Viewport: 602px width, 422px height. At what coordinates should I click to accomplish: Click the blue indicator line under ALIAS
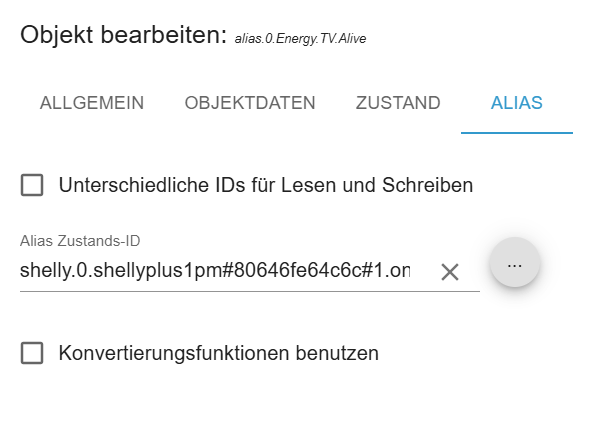point(516,132)
